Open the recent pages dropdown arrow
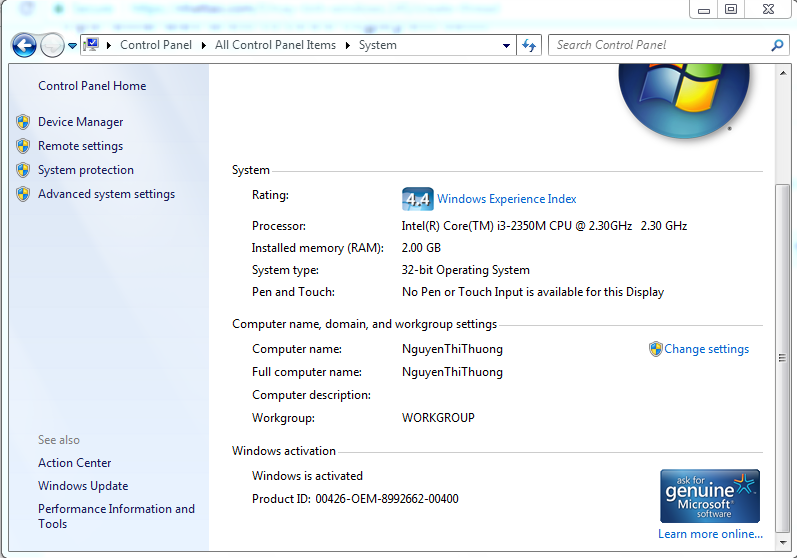The height and width of the screenshot is (558, 797). click(x=73, y=46)
